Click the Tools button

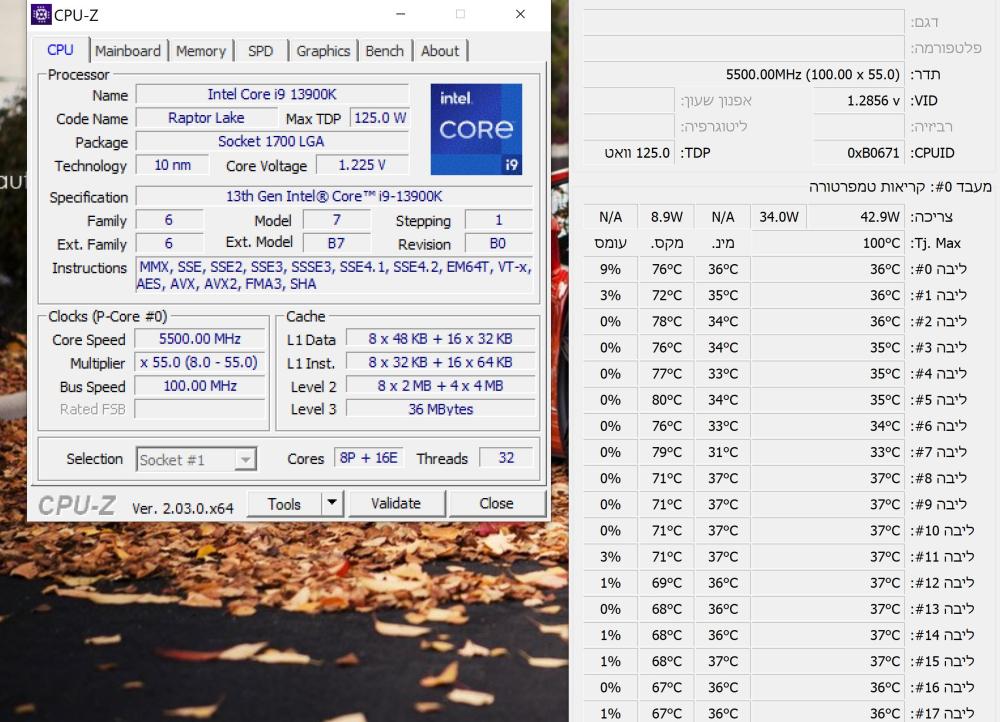pos(284,504)
